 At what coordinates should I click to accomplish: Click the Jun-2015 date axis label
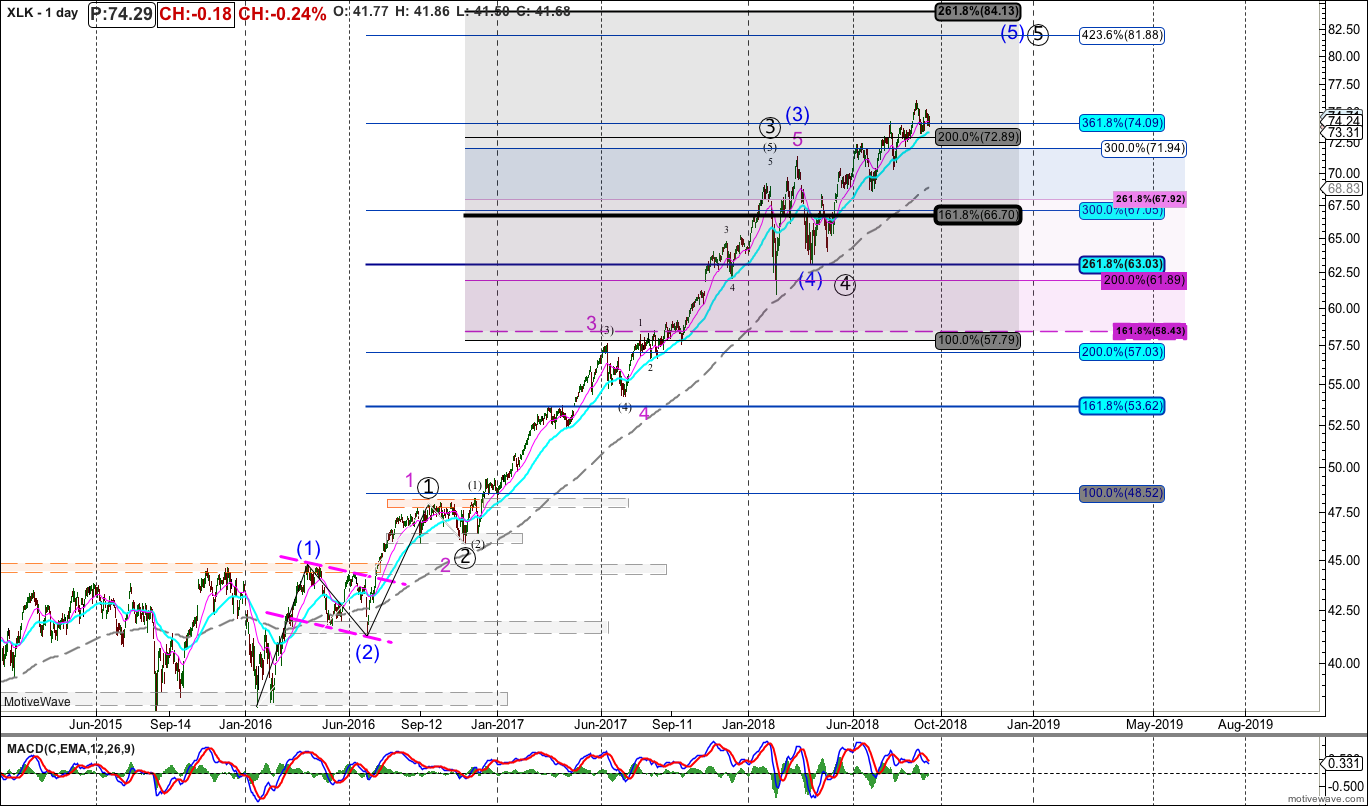[x=95, y=724]
